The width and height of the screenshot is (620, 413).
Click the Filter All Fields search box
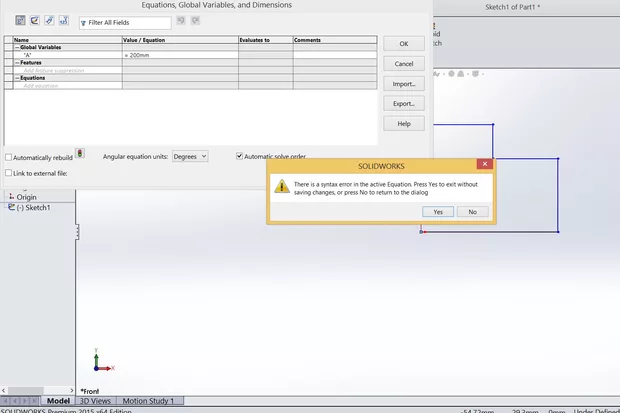coord(128,22)
